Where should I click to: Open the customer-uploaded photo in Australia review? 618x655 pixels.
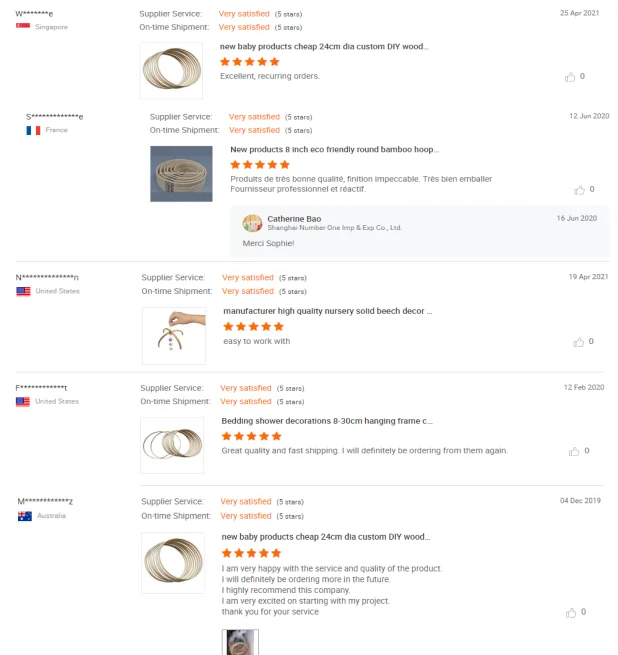(x=240, y=641)
